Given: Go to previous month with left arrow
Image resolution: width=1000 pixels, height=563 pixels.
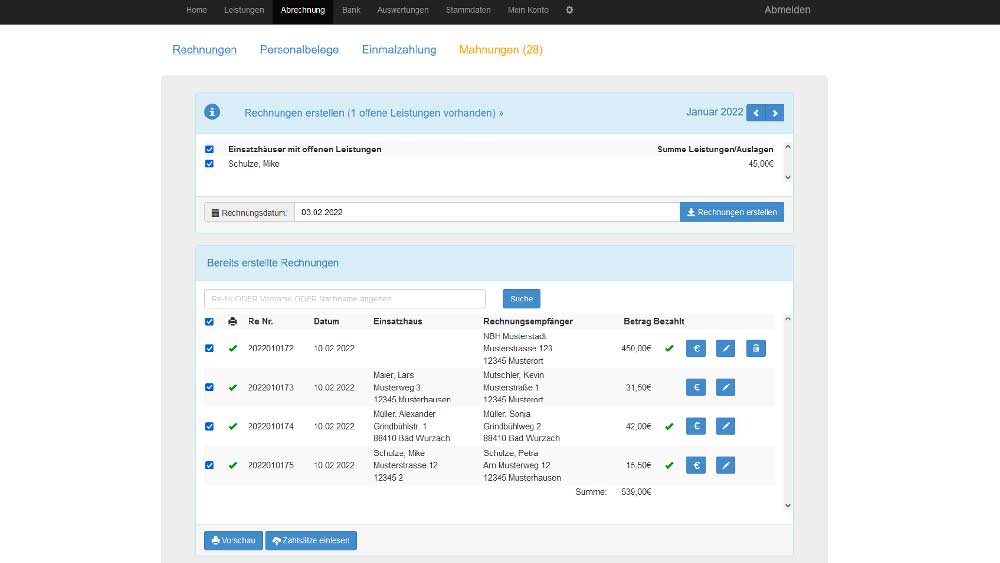Looking at the screenshot, I should (756, 113).
